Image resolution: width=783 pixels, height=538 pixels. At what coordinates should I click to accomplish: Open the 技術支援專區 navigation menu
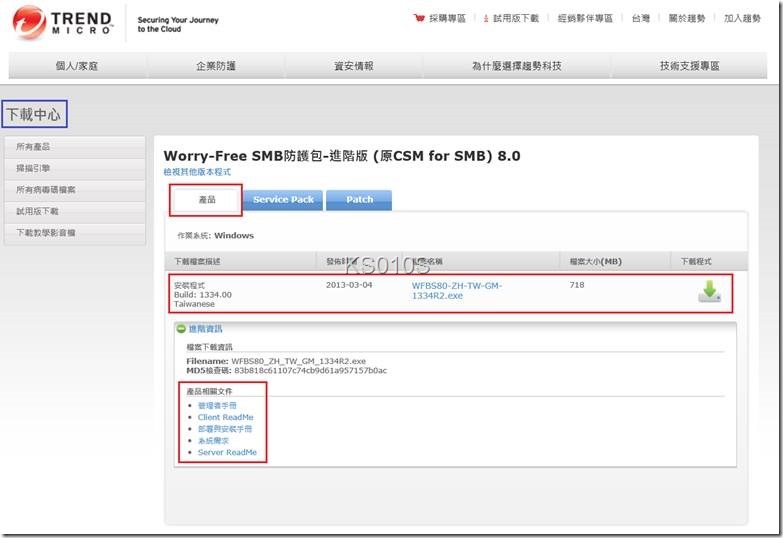690,65
